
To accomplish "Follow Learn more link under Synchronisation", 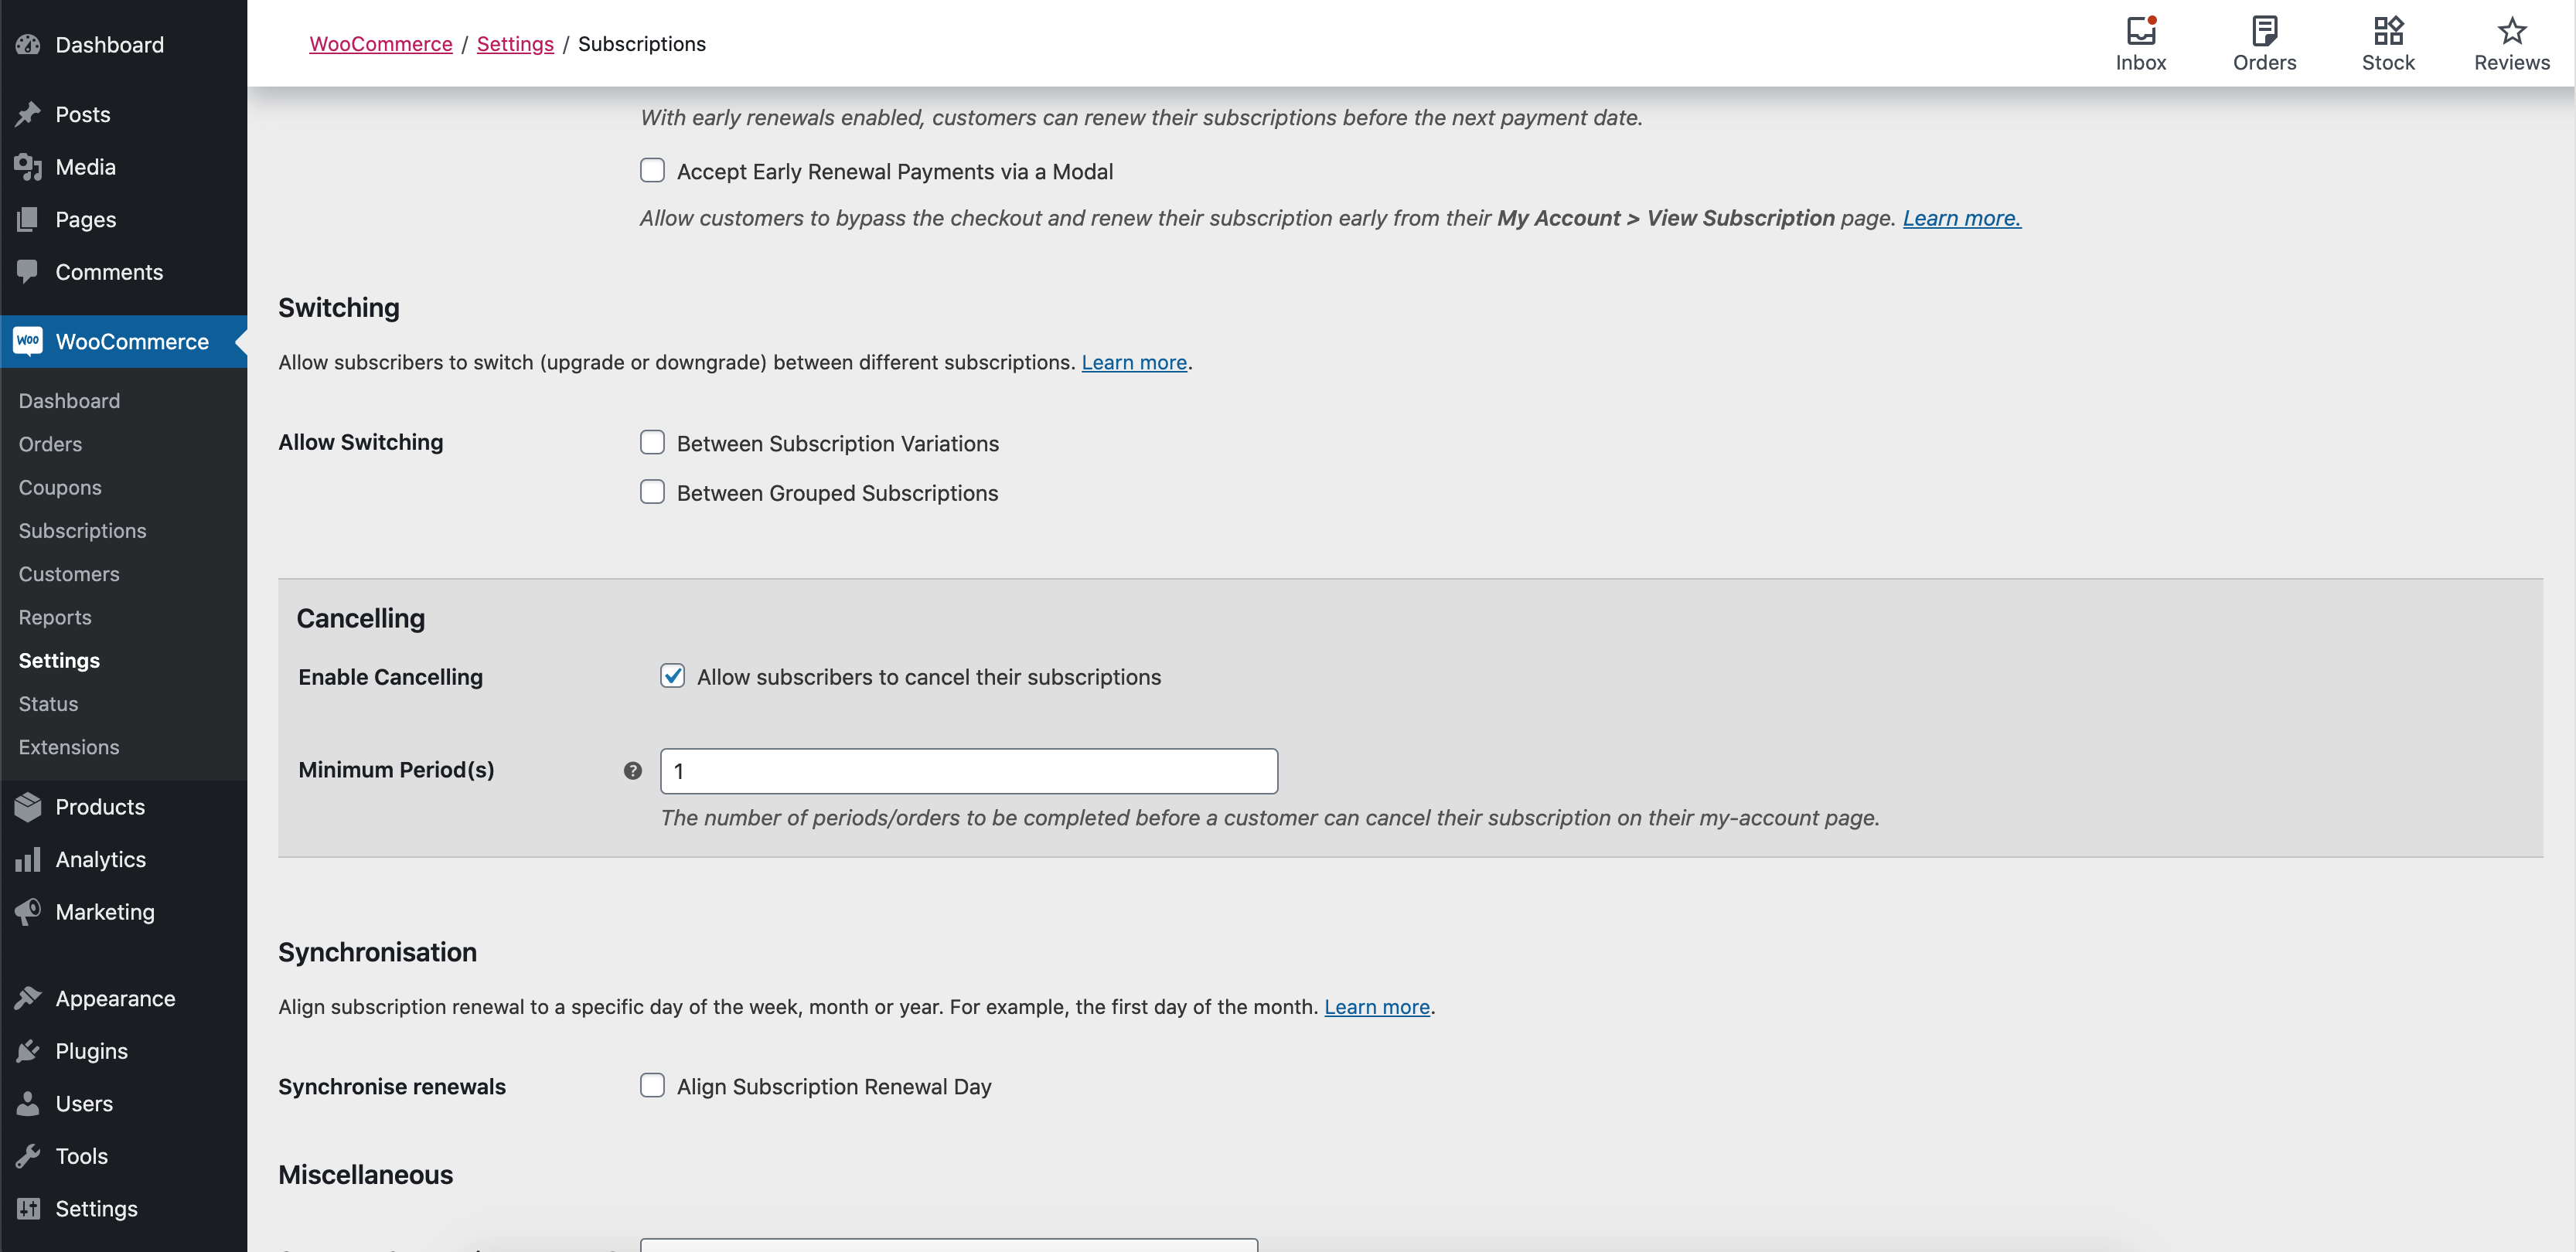I will [1376, 1006].
